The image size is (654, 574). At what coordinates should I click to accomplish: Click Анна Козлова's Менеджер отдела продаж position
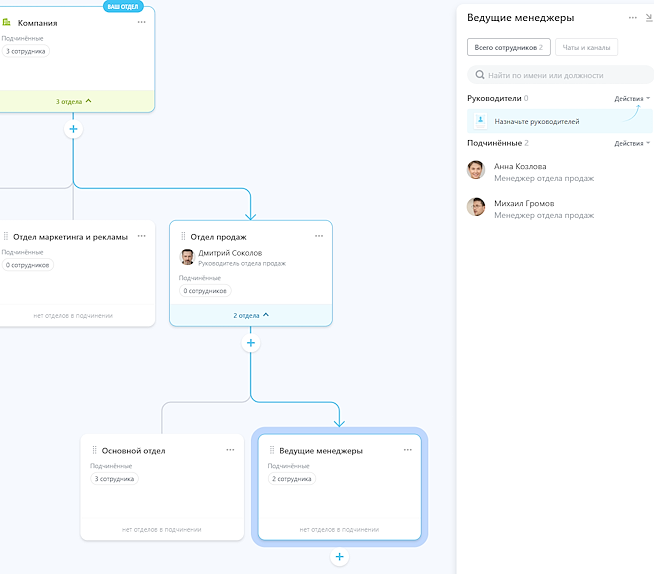(x=544, y=179)
